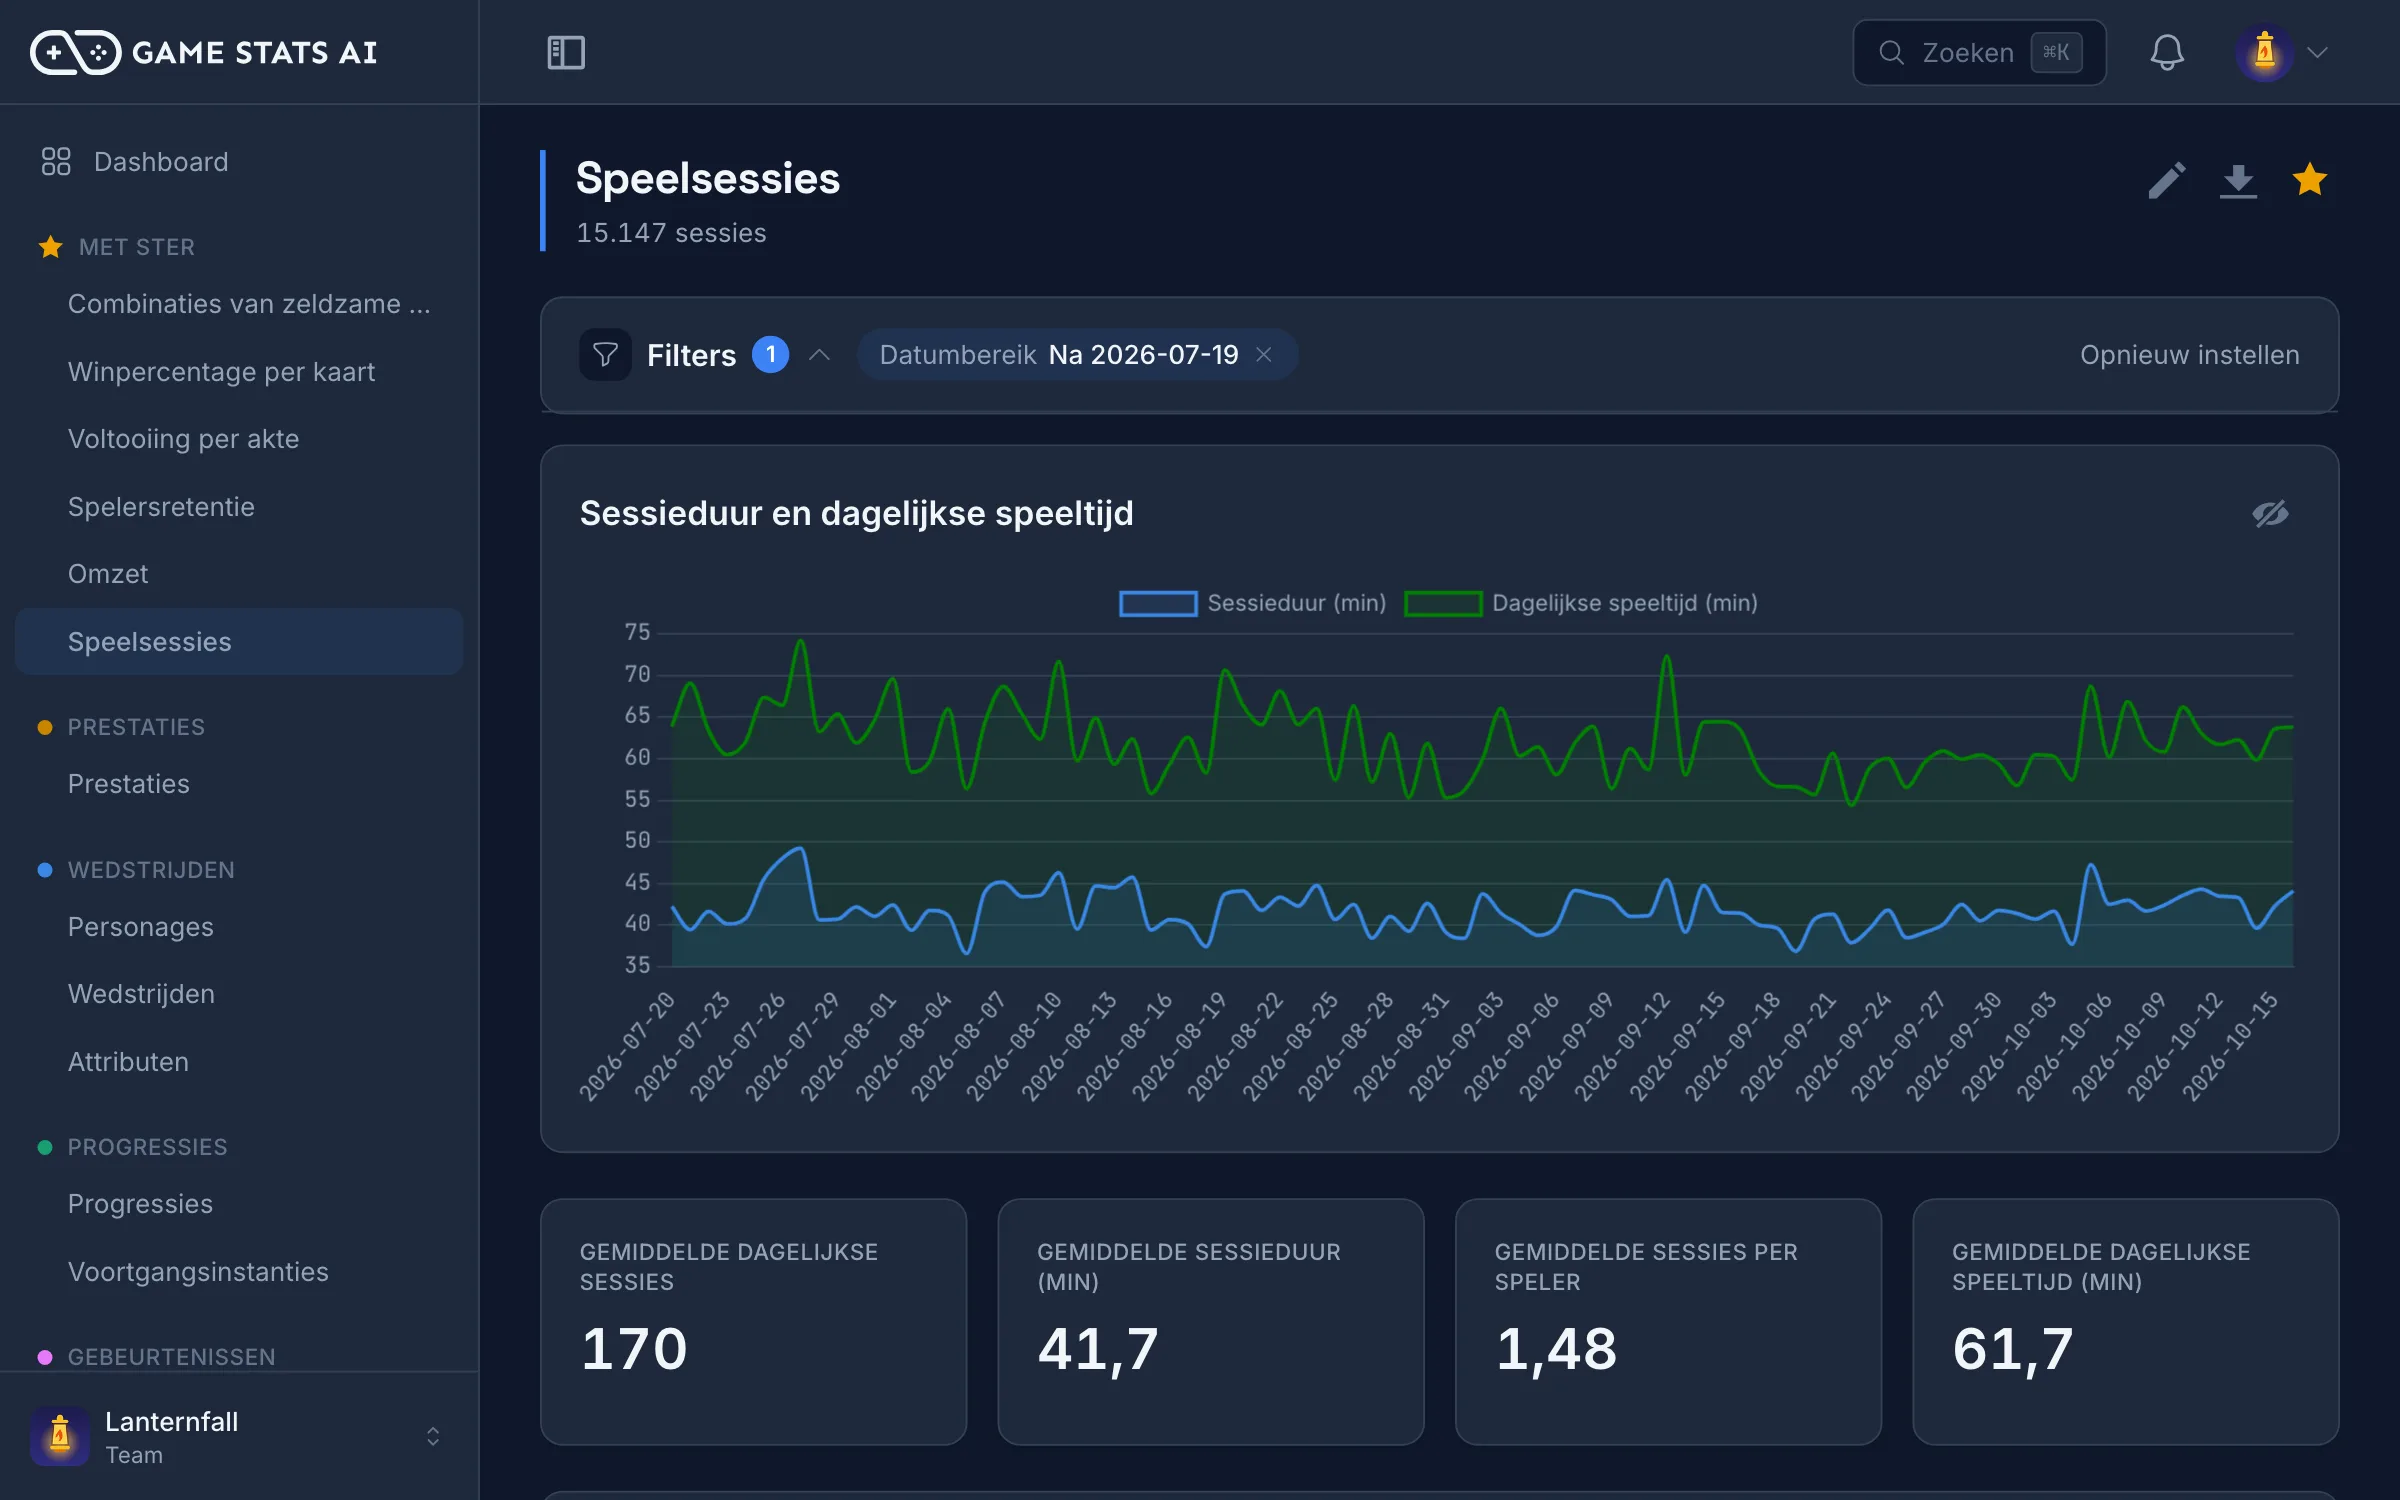Viewport: 2400px width, 1500px height.
Task: Collapse the Filters section chevron
Action: [x=820, y=355]
